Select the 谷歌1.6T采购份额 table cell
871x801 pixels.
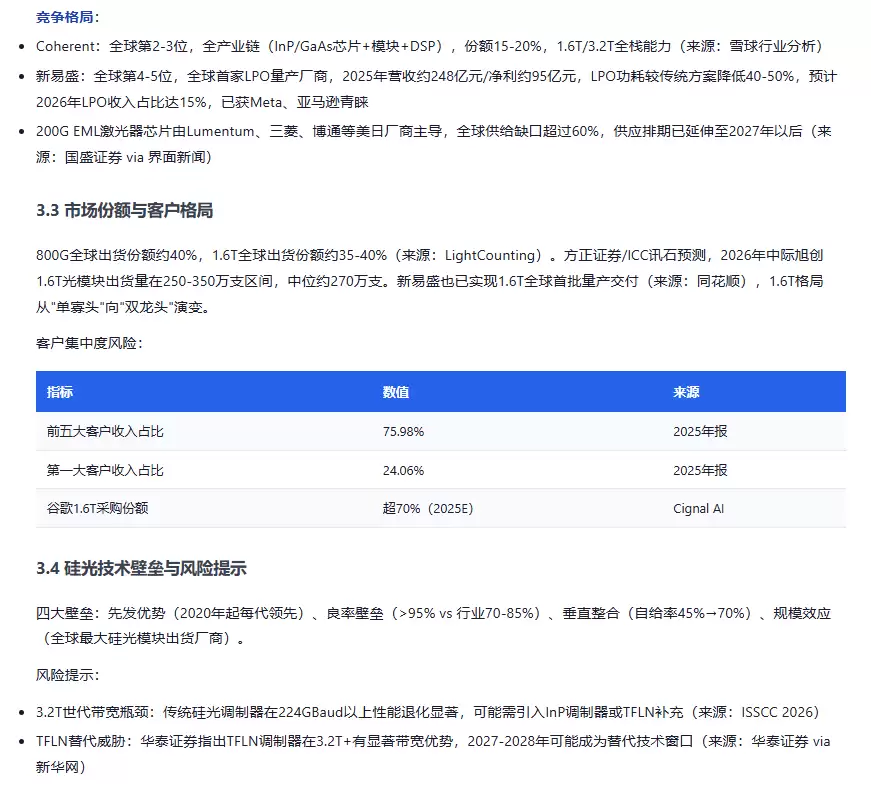(97, 508)
